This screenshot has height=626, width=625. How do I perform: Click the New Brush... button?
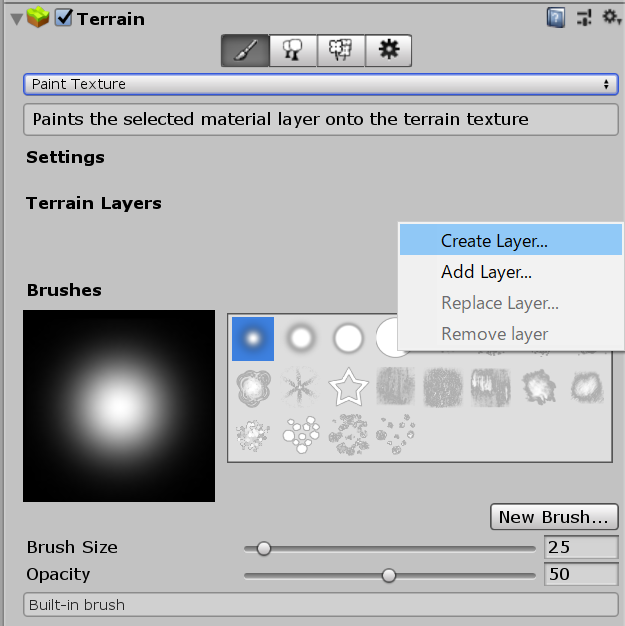(x=554, y=517)
